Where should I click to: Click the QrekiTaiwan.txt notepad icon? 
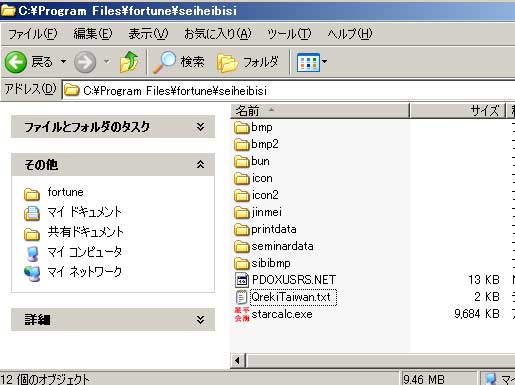point(242,297)
